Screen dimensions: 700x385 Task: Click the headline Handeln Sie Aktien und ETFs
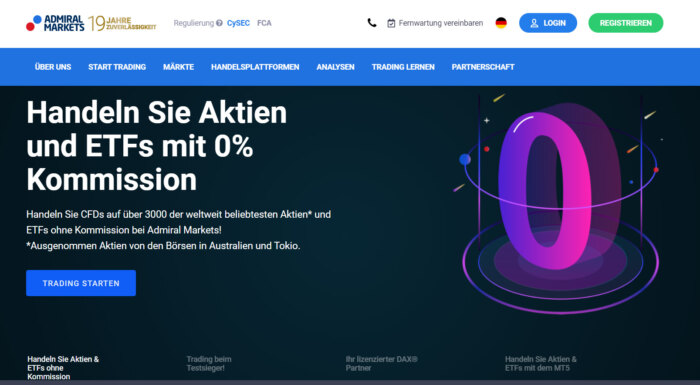click(x=157, y=146)
